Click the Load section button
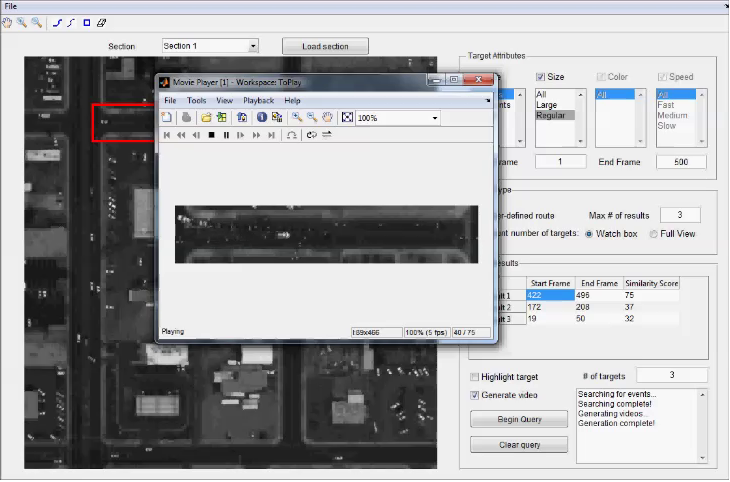Image resolution: width=730 pixels, height=482 pixels. (325, 46)
